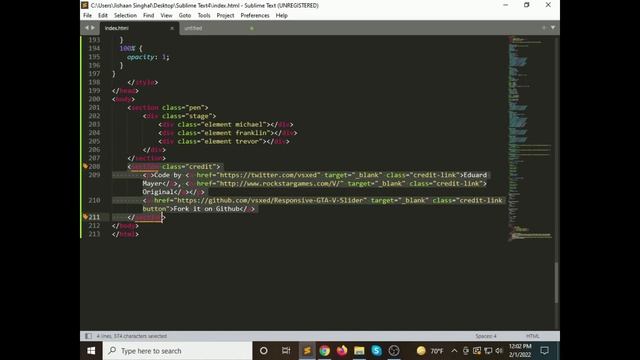Click line number 209 in gutter
The image size is (640, 360).
[x=94, y=175]
